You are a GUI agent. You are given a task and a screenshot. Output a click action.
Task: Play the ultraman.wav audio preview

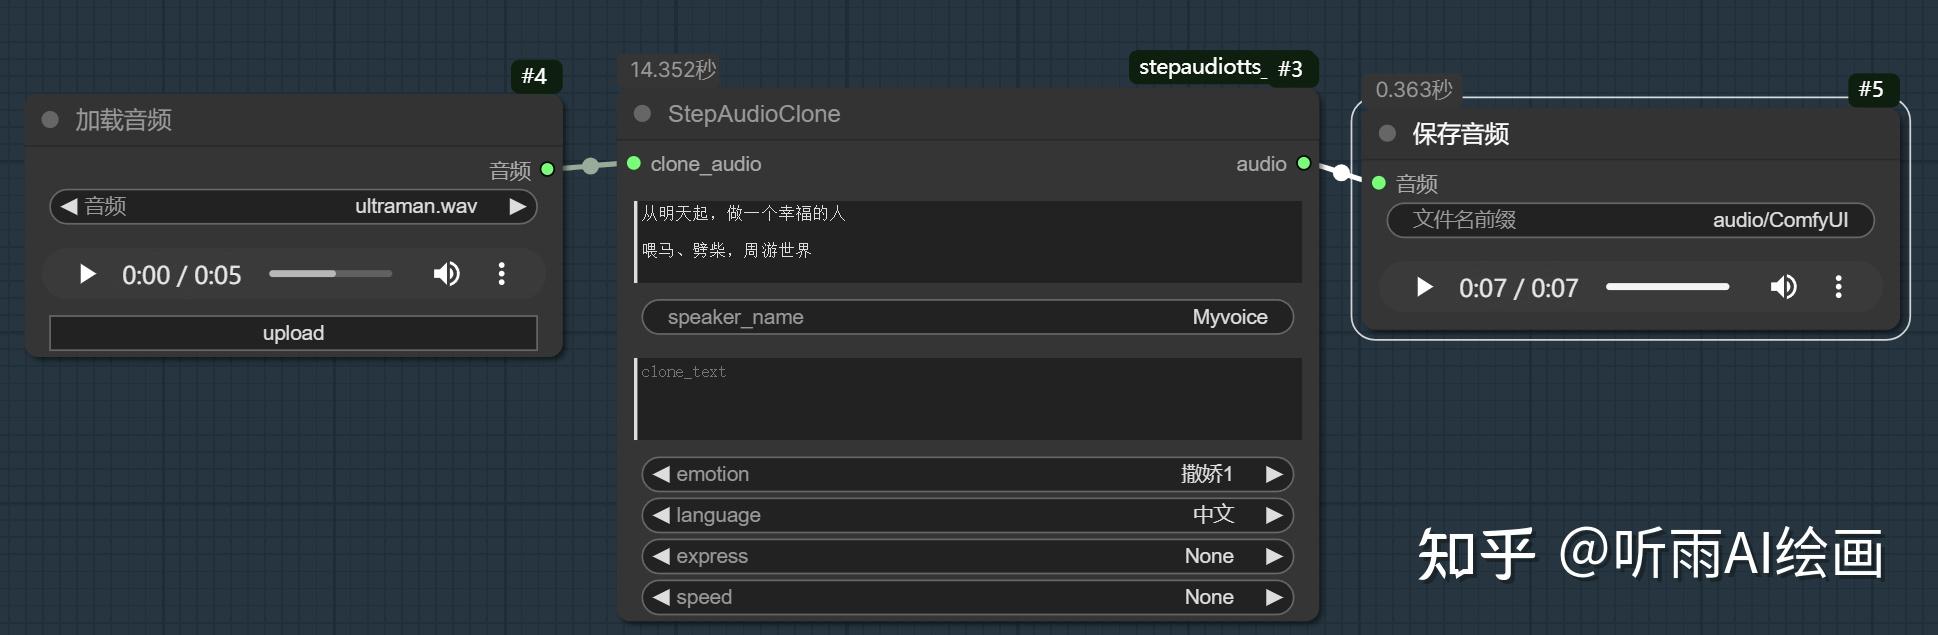click(x=86, y=273)
